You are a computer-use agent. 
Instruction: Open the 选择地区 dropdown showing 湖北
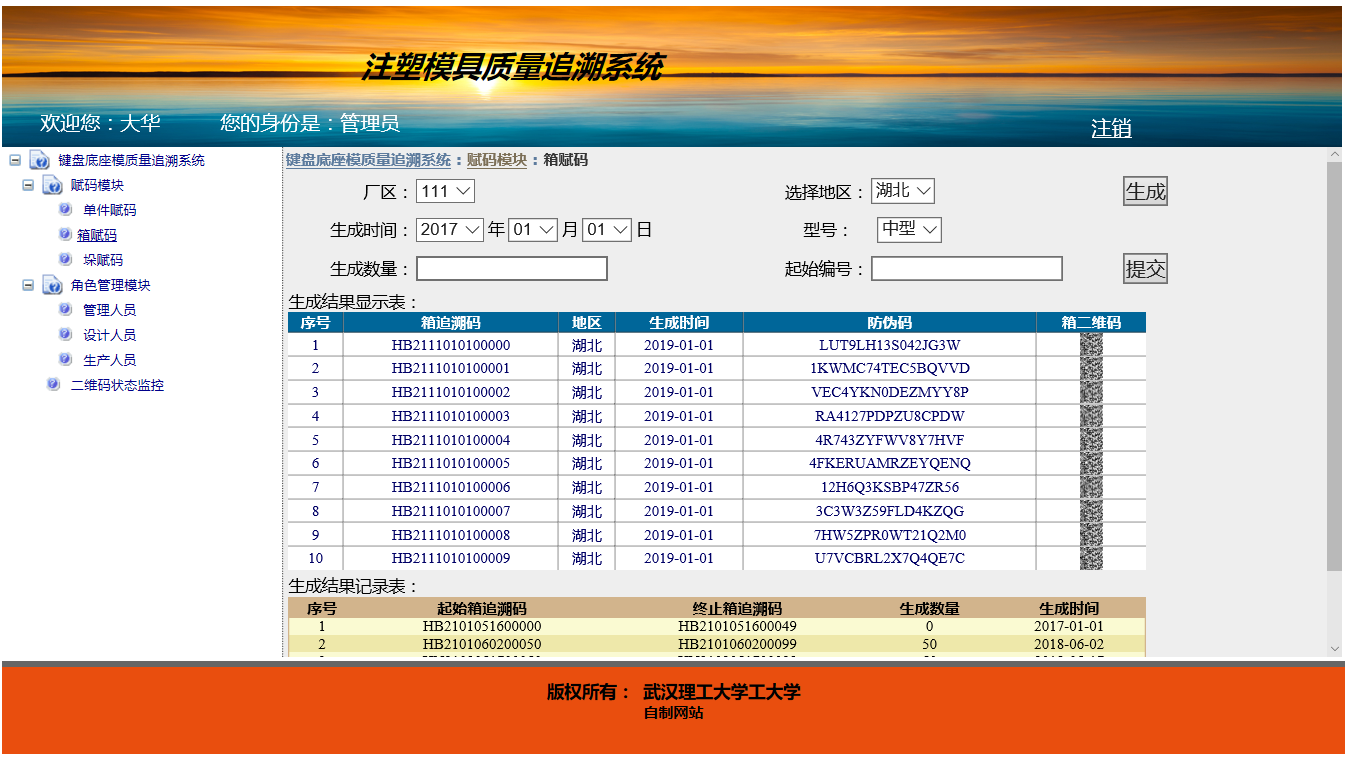click(x=902, y=191)
